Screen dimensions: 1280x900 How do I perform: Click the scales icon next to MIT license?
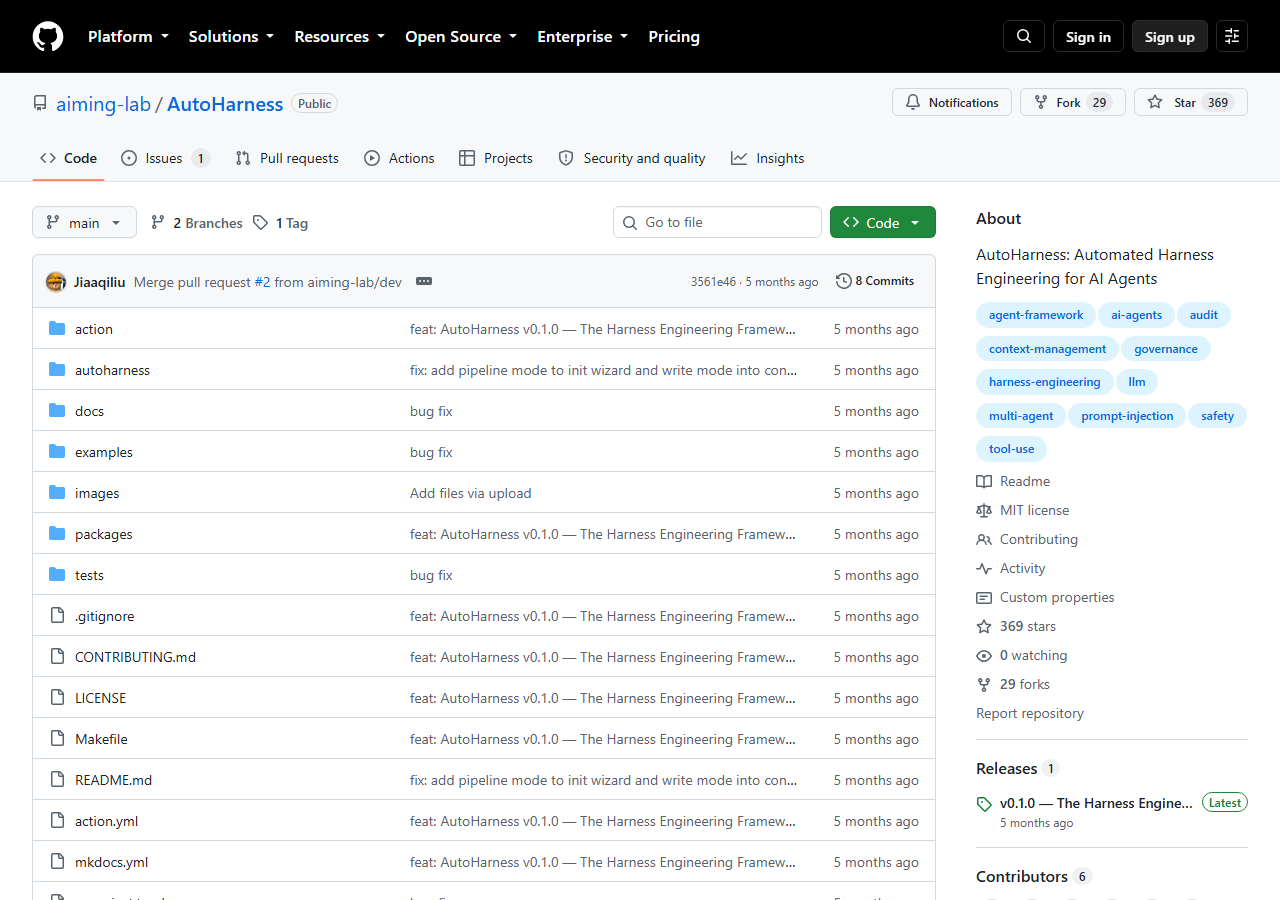point(984,510)
